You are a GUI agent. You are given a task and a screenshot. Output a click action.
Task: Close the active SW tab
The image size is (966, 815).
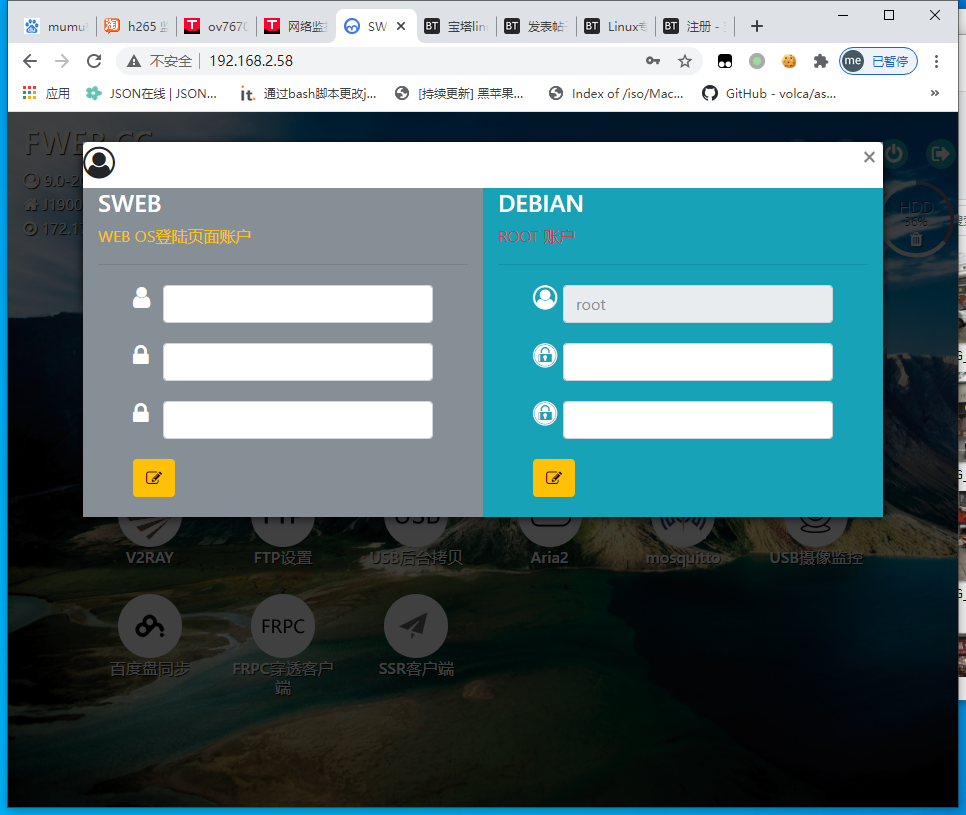coord(401,26)
